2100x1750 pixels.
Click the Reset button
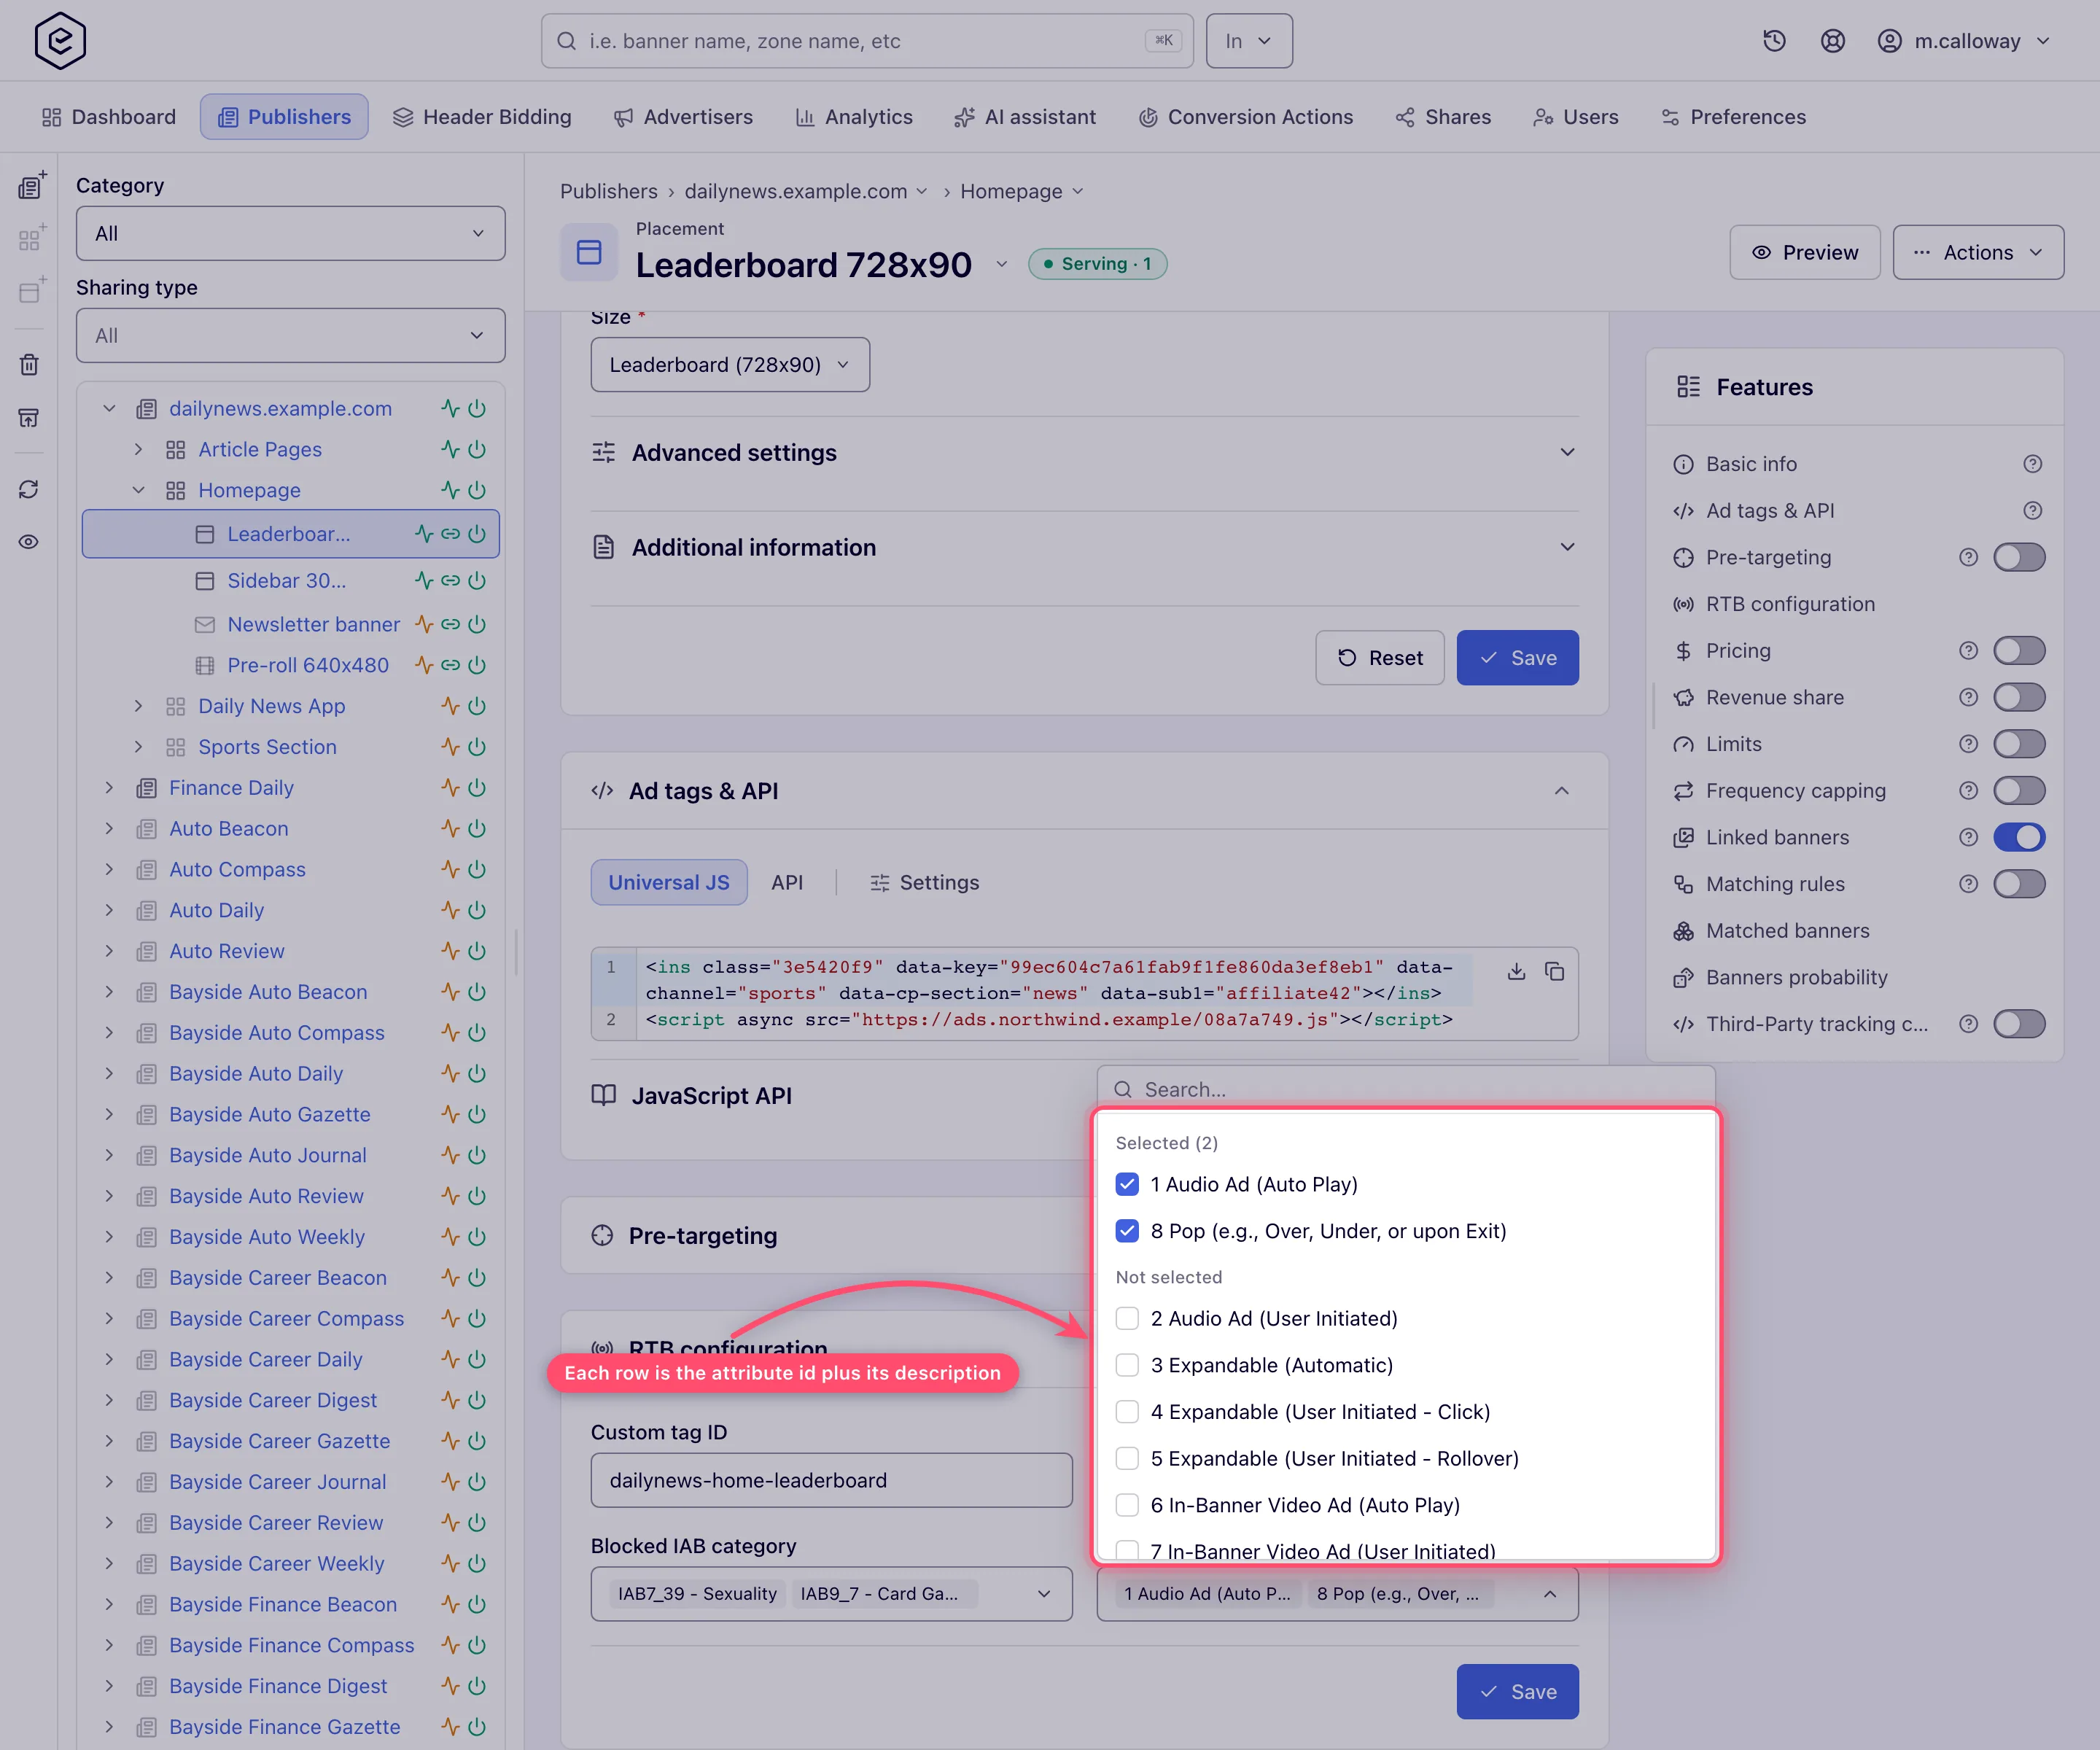1379,657
